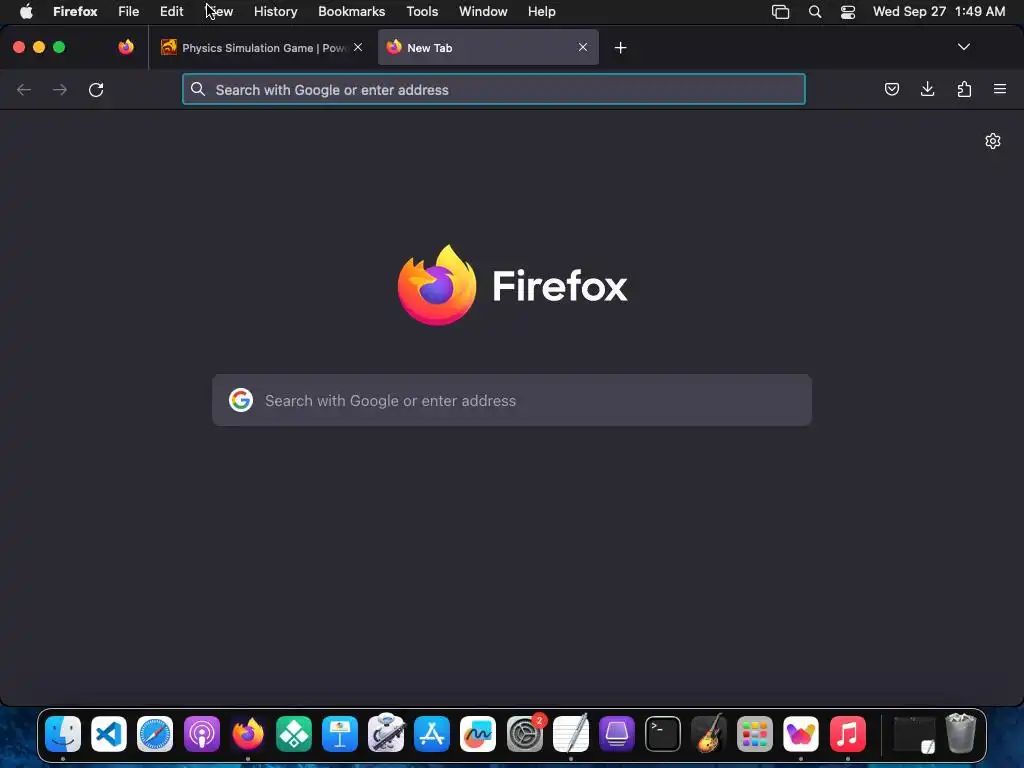The height and width of the screenshot is (768, 1024).
Task: Click the Google G logo icon
Action: [241, 400]
